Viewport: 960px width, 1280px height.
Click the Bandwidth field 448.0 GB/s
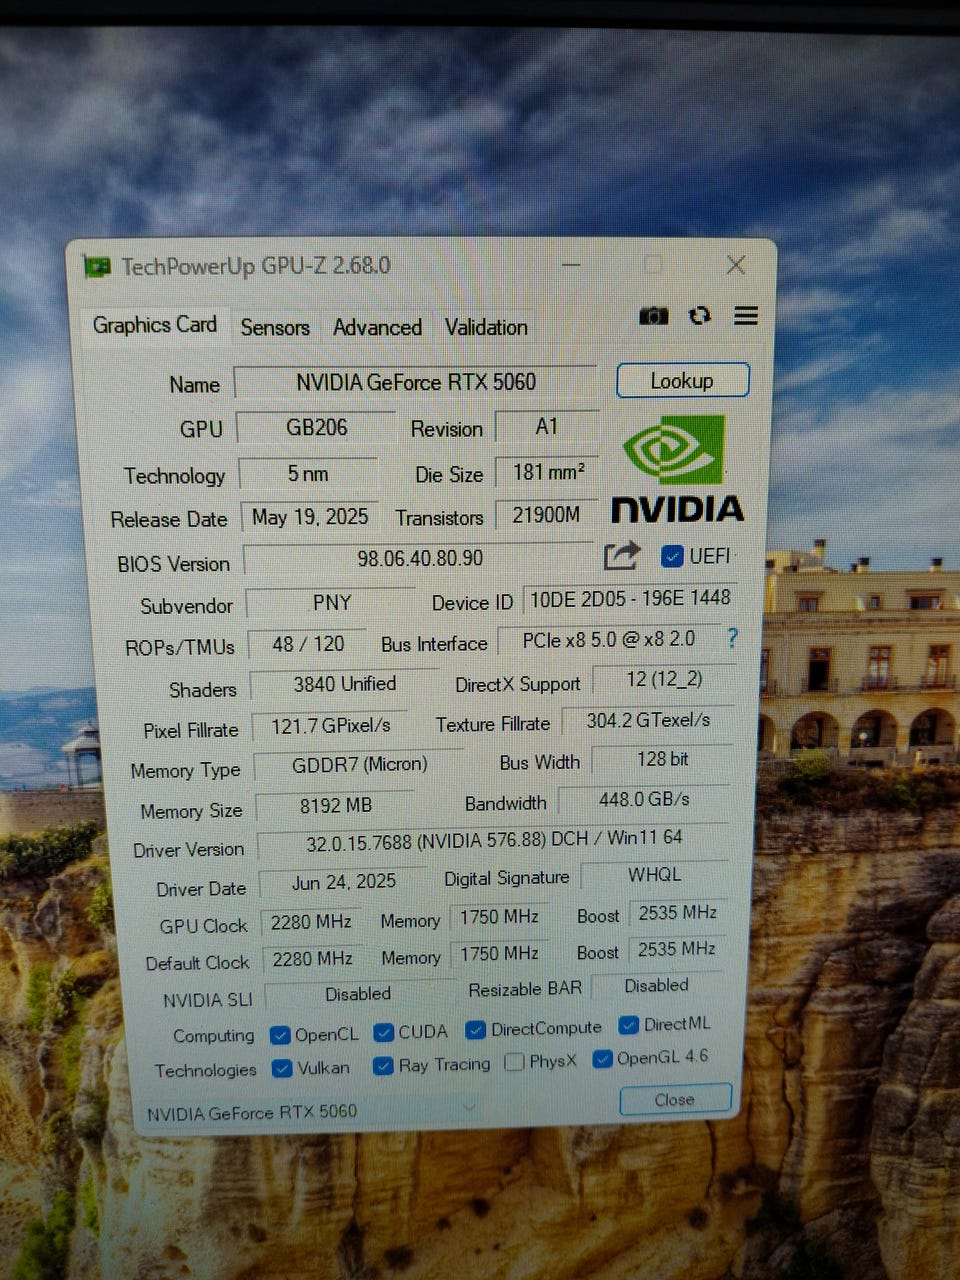(x=644, y=801)
